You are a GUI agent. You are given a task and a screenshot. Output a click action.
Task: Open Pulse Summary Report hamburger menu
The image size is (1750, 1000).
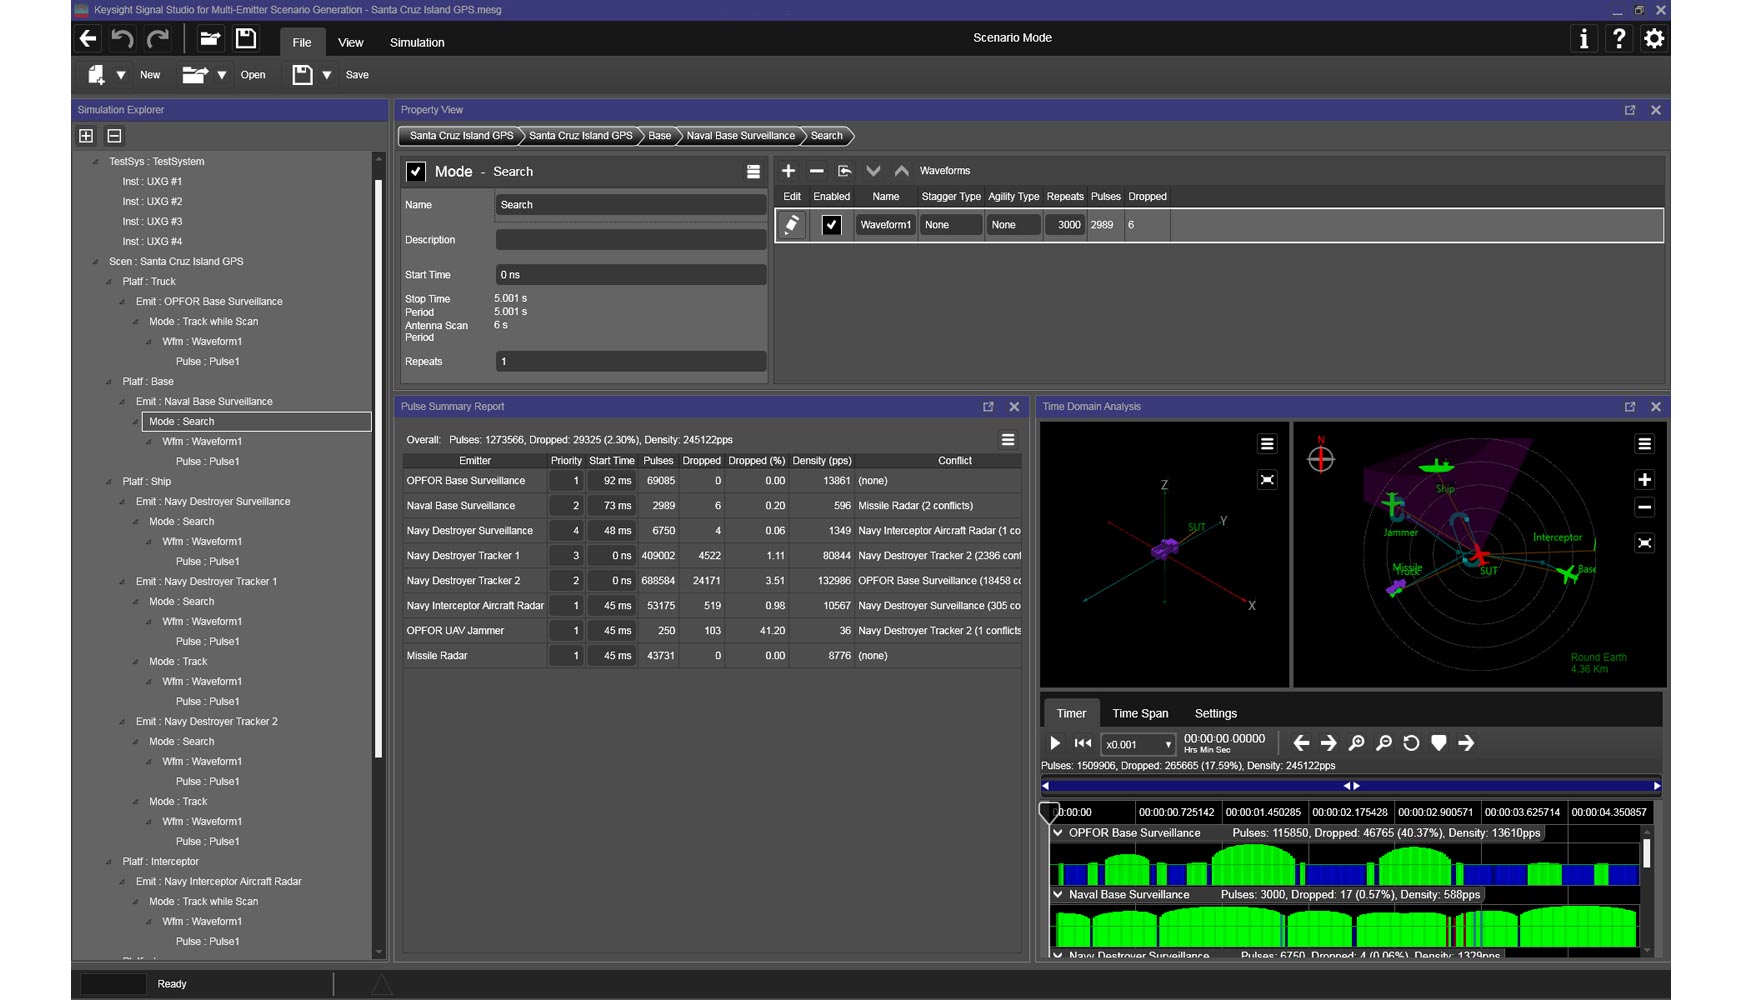point(1008,440)
